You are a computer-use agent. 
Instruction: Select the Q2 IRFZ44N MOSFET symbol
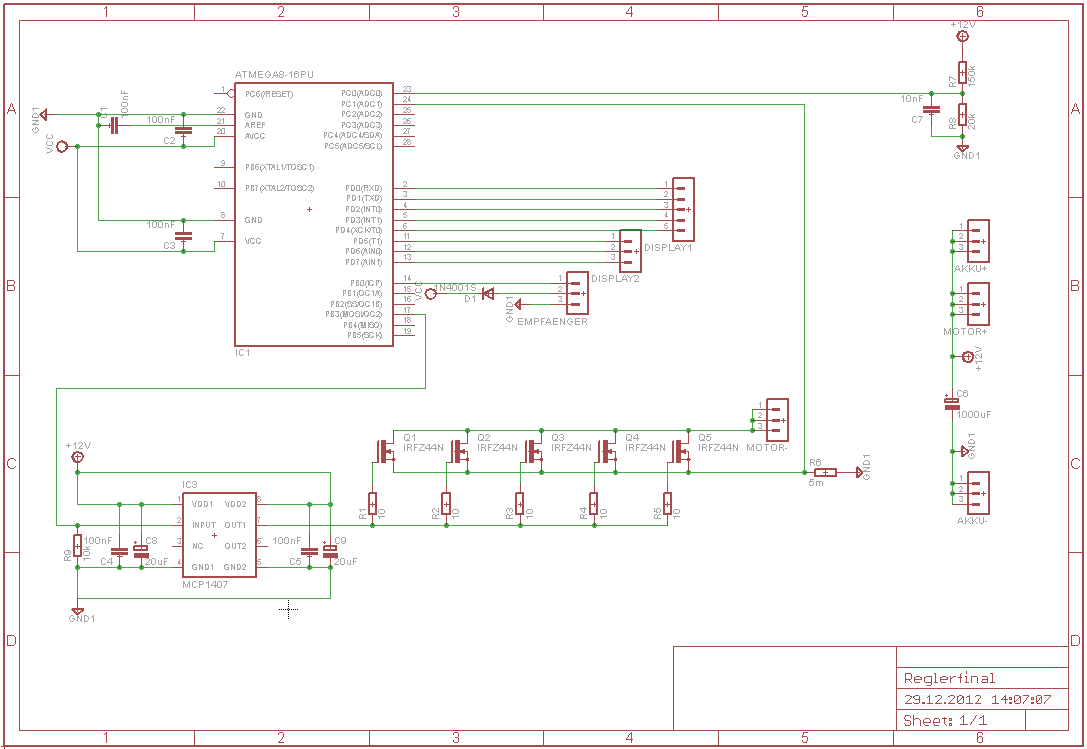point(459,451)
